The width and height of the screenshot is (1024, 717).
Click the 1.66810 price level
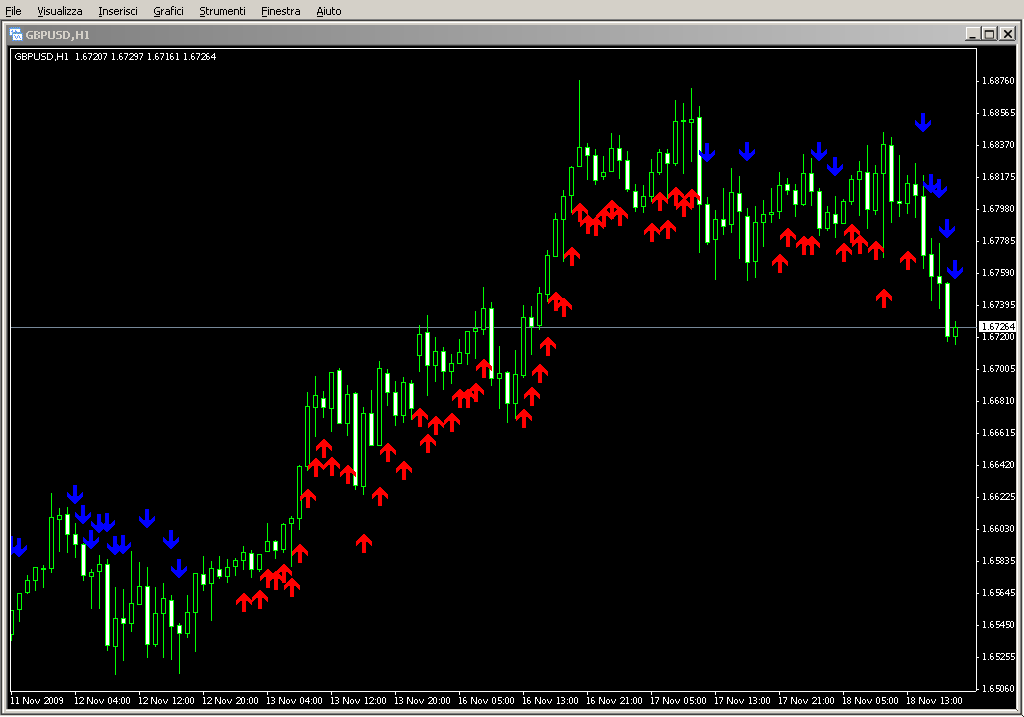coord(999,401)
